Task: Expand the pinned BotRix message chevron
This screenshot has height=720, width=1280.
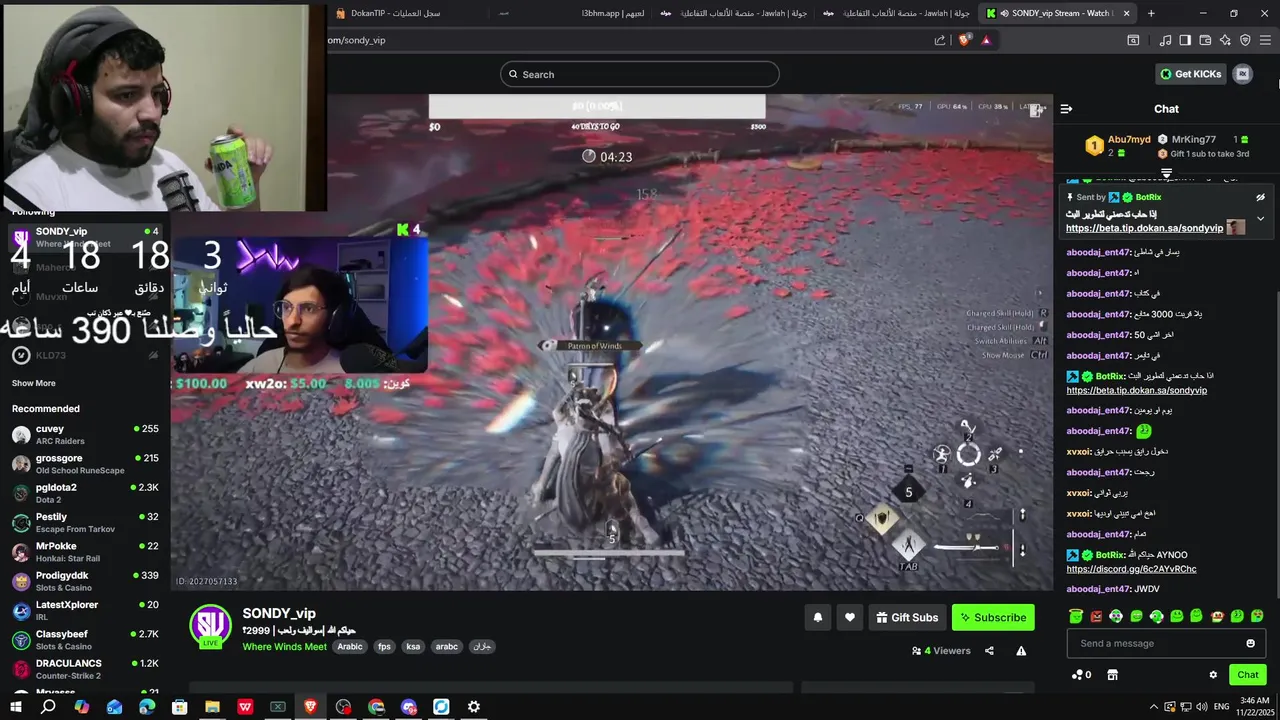Action: coord(1260,218)
